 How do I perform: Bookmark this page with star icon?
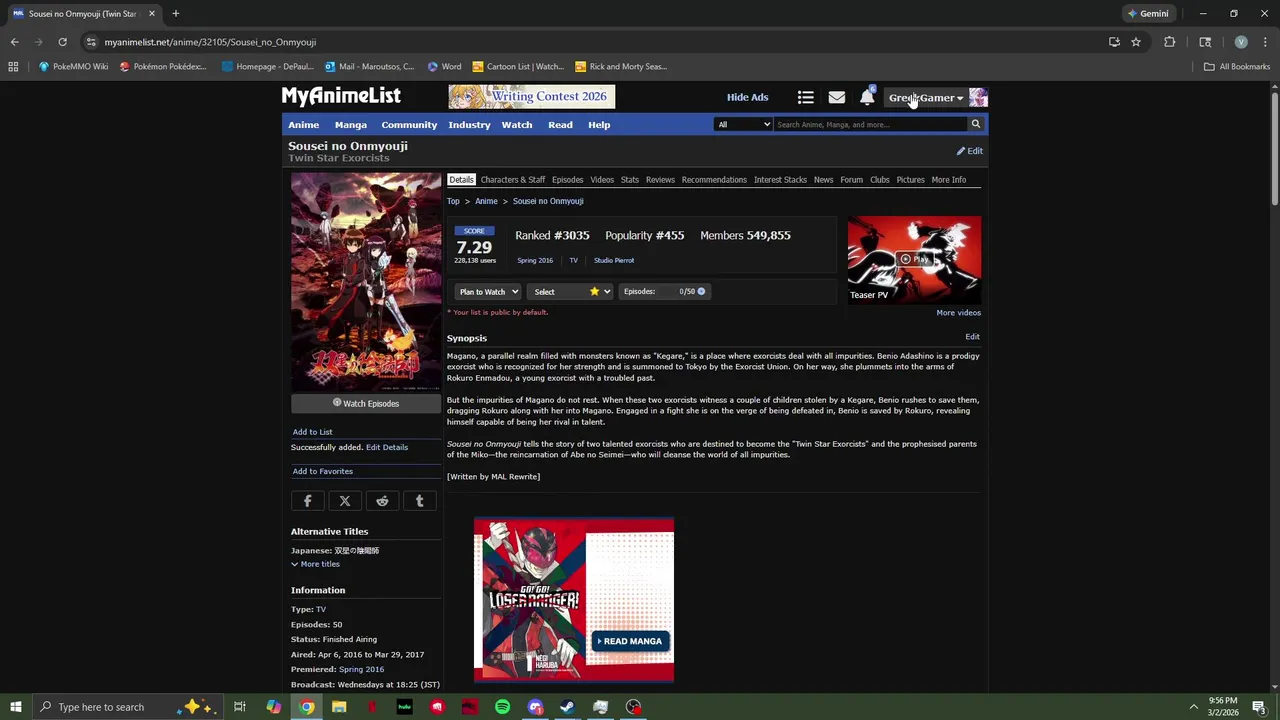click(x=1136, y=42)
